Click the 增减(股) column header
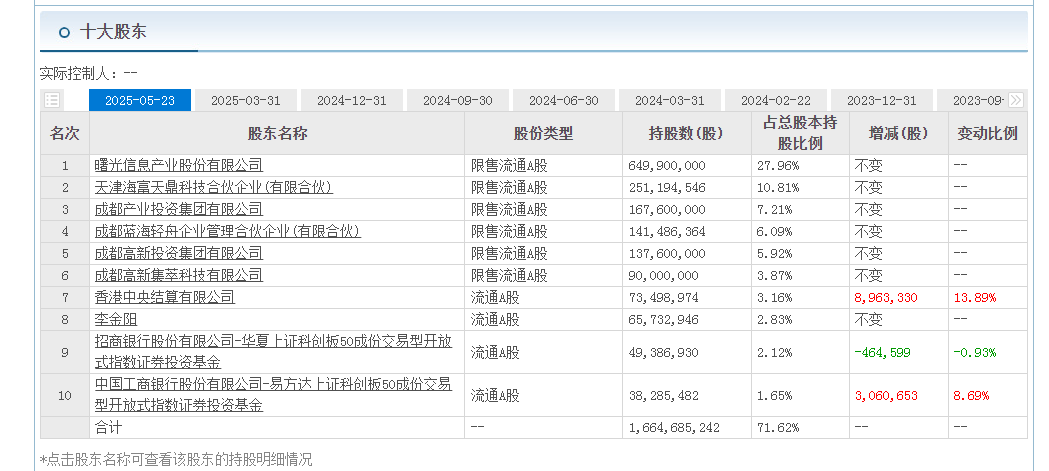The height and width of the screenshot is (471, 1049). click(x=898, y=133)
